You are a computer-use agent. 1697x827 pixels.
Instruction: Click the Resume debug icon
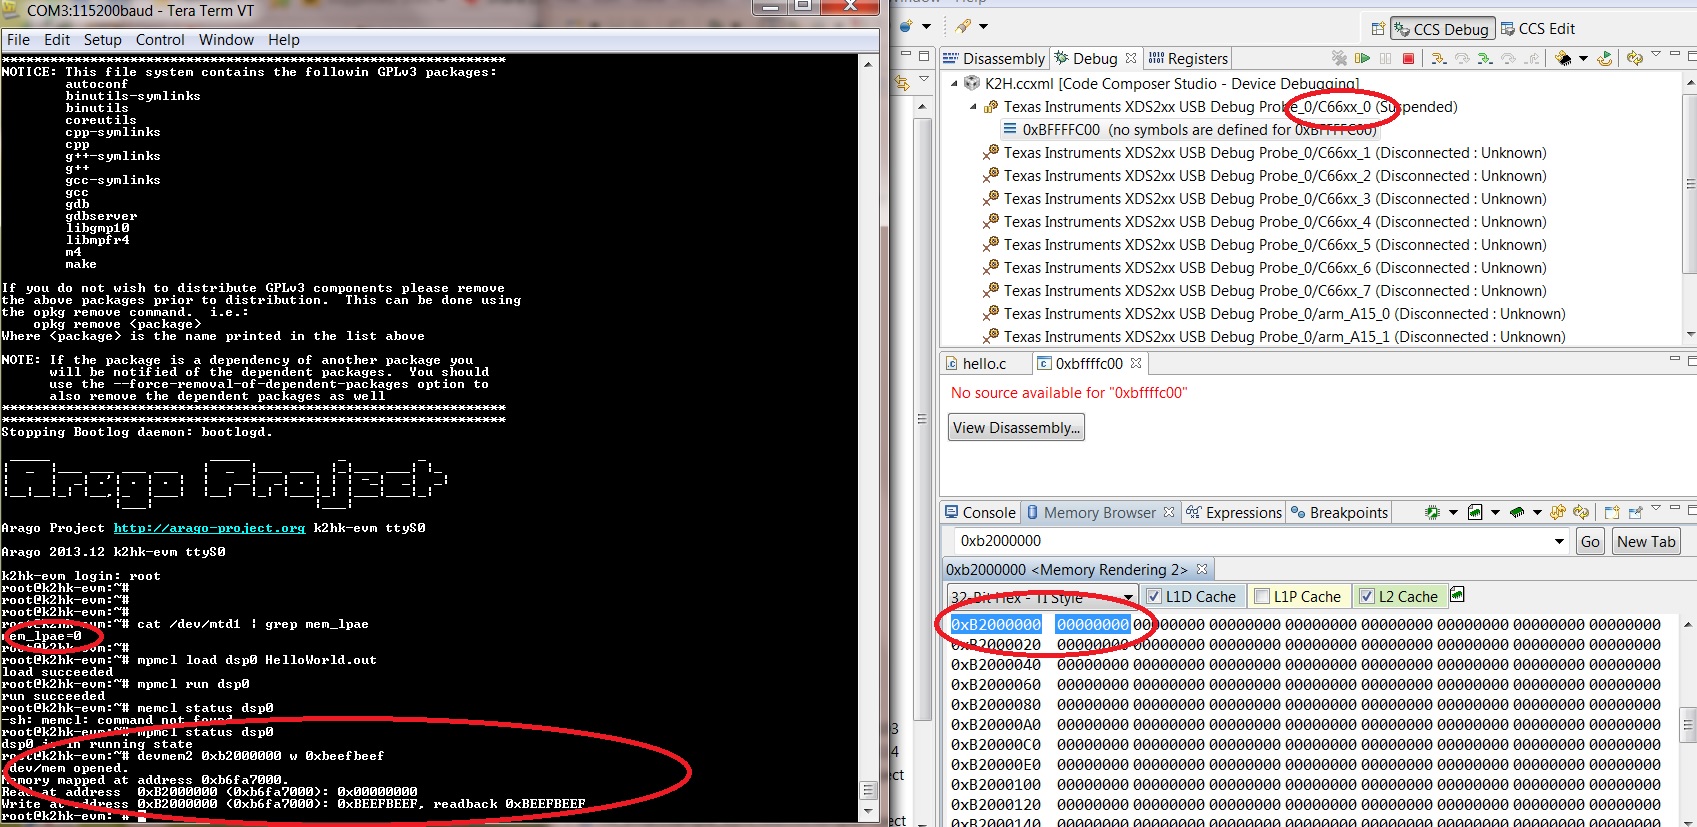(1362, 58)
